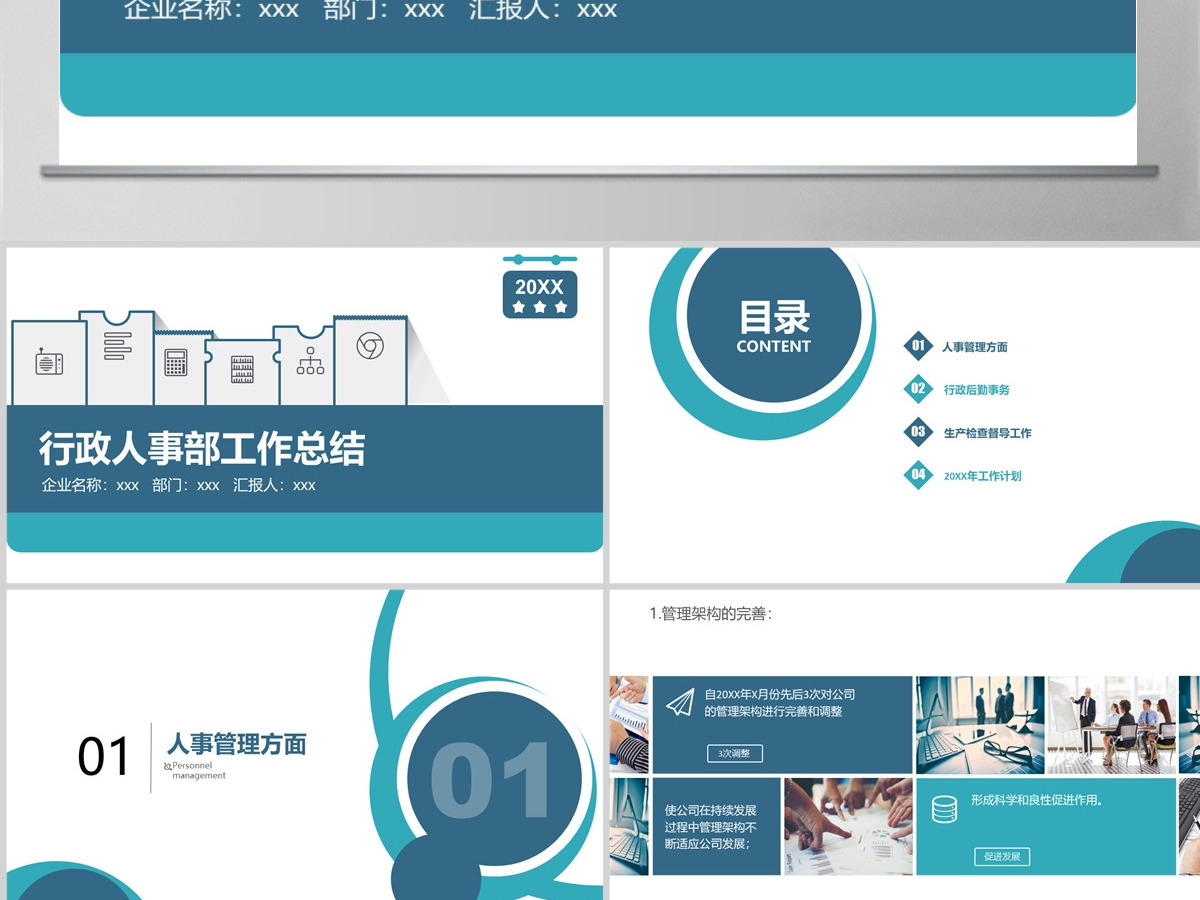Click the 01 diamond marker in contents
The height and width of the screenshot is (900, 1200).
point(918,346)
